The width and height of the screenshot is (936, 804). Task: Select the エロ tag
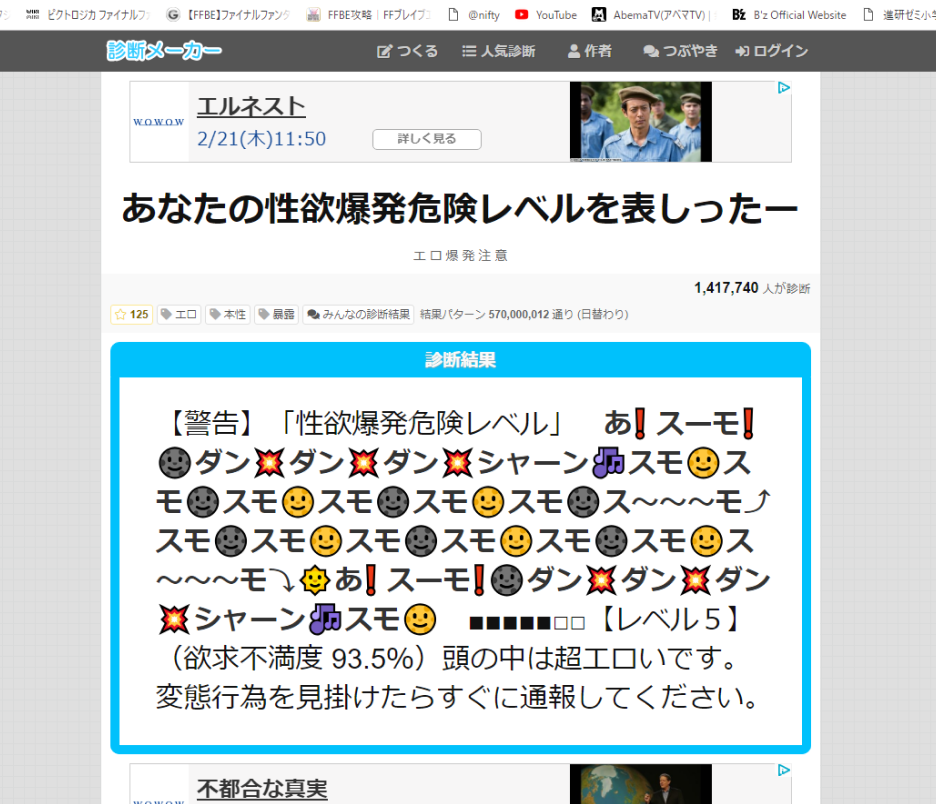(179, 314)
